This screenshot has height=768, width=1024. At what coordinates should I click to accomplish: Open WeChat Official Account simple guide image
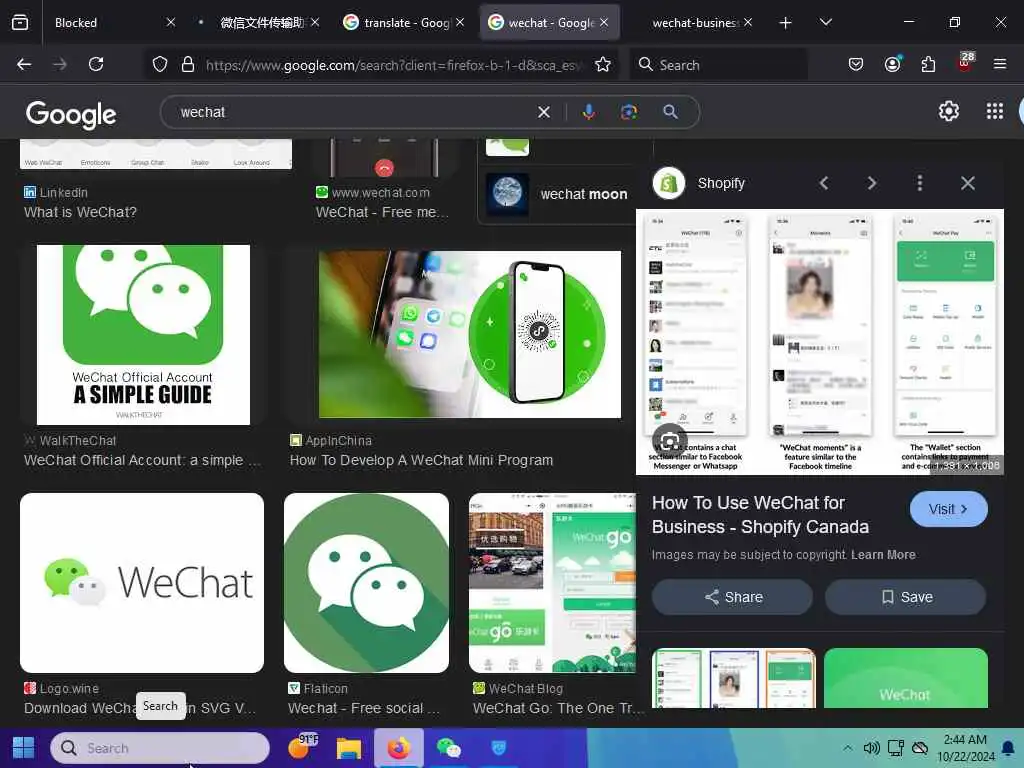(x=143, y=334)
